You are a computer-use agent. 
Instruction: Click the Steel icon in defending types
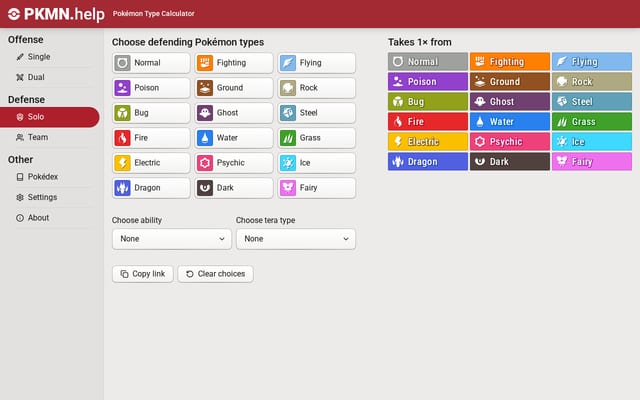(x=288, y=113)
